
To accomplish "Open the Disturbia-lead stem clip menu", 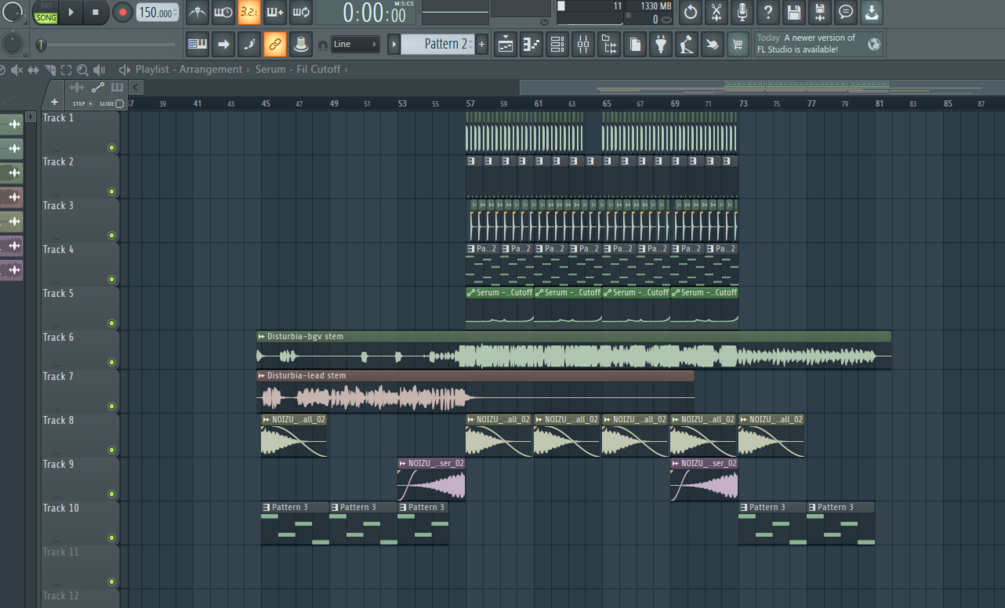I will [261, 375].
